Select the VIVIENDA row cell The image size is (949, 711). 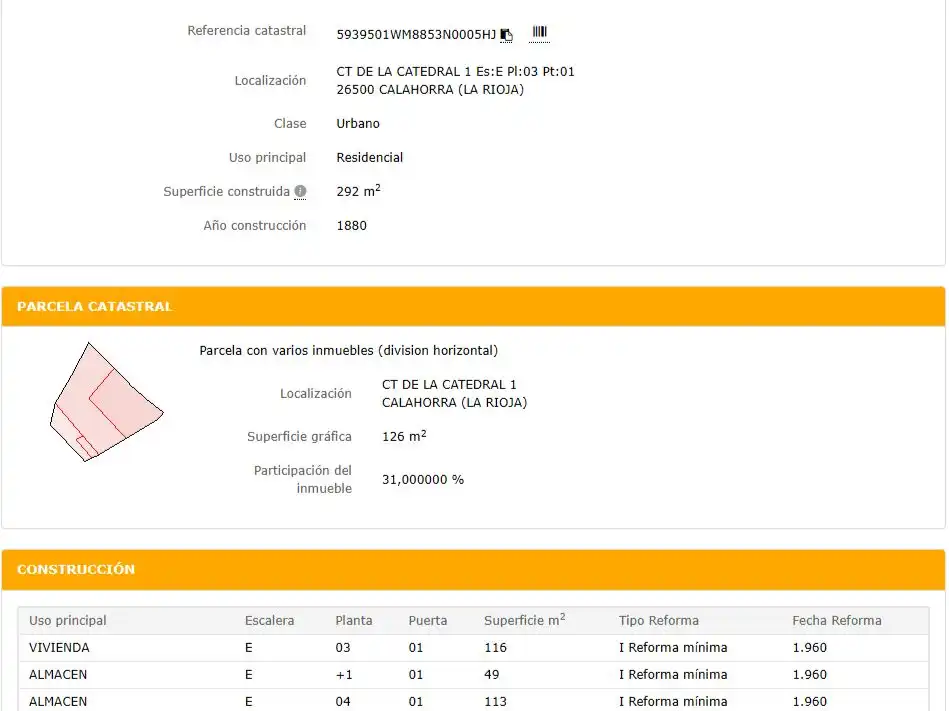59,648
